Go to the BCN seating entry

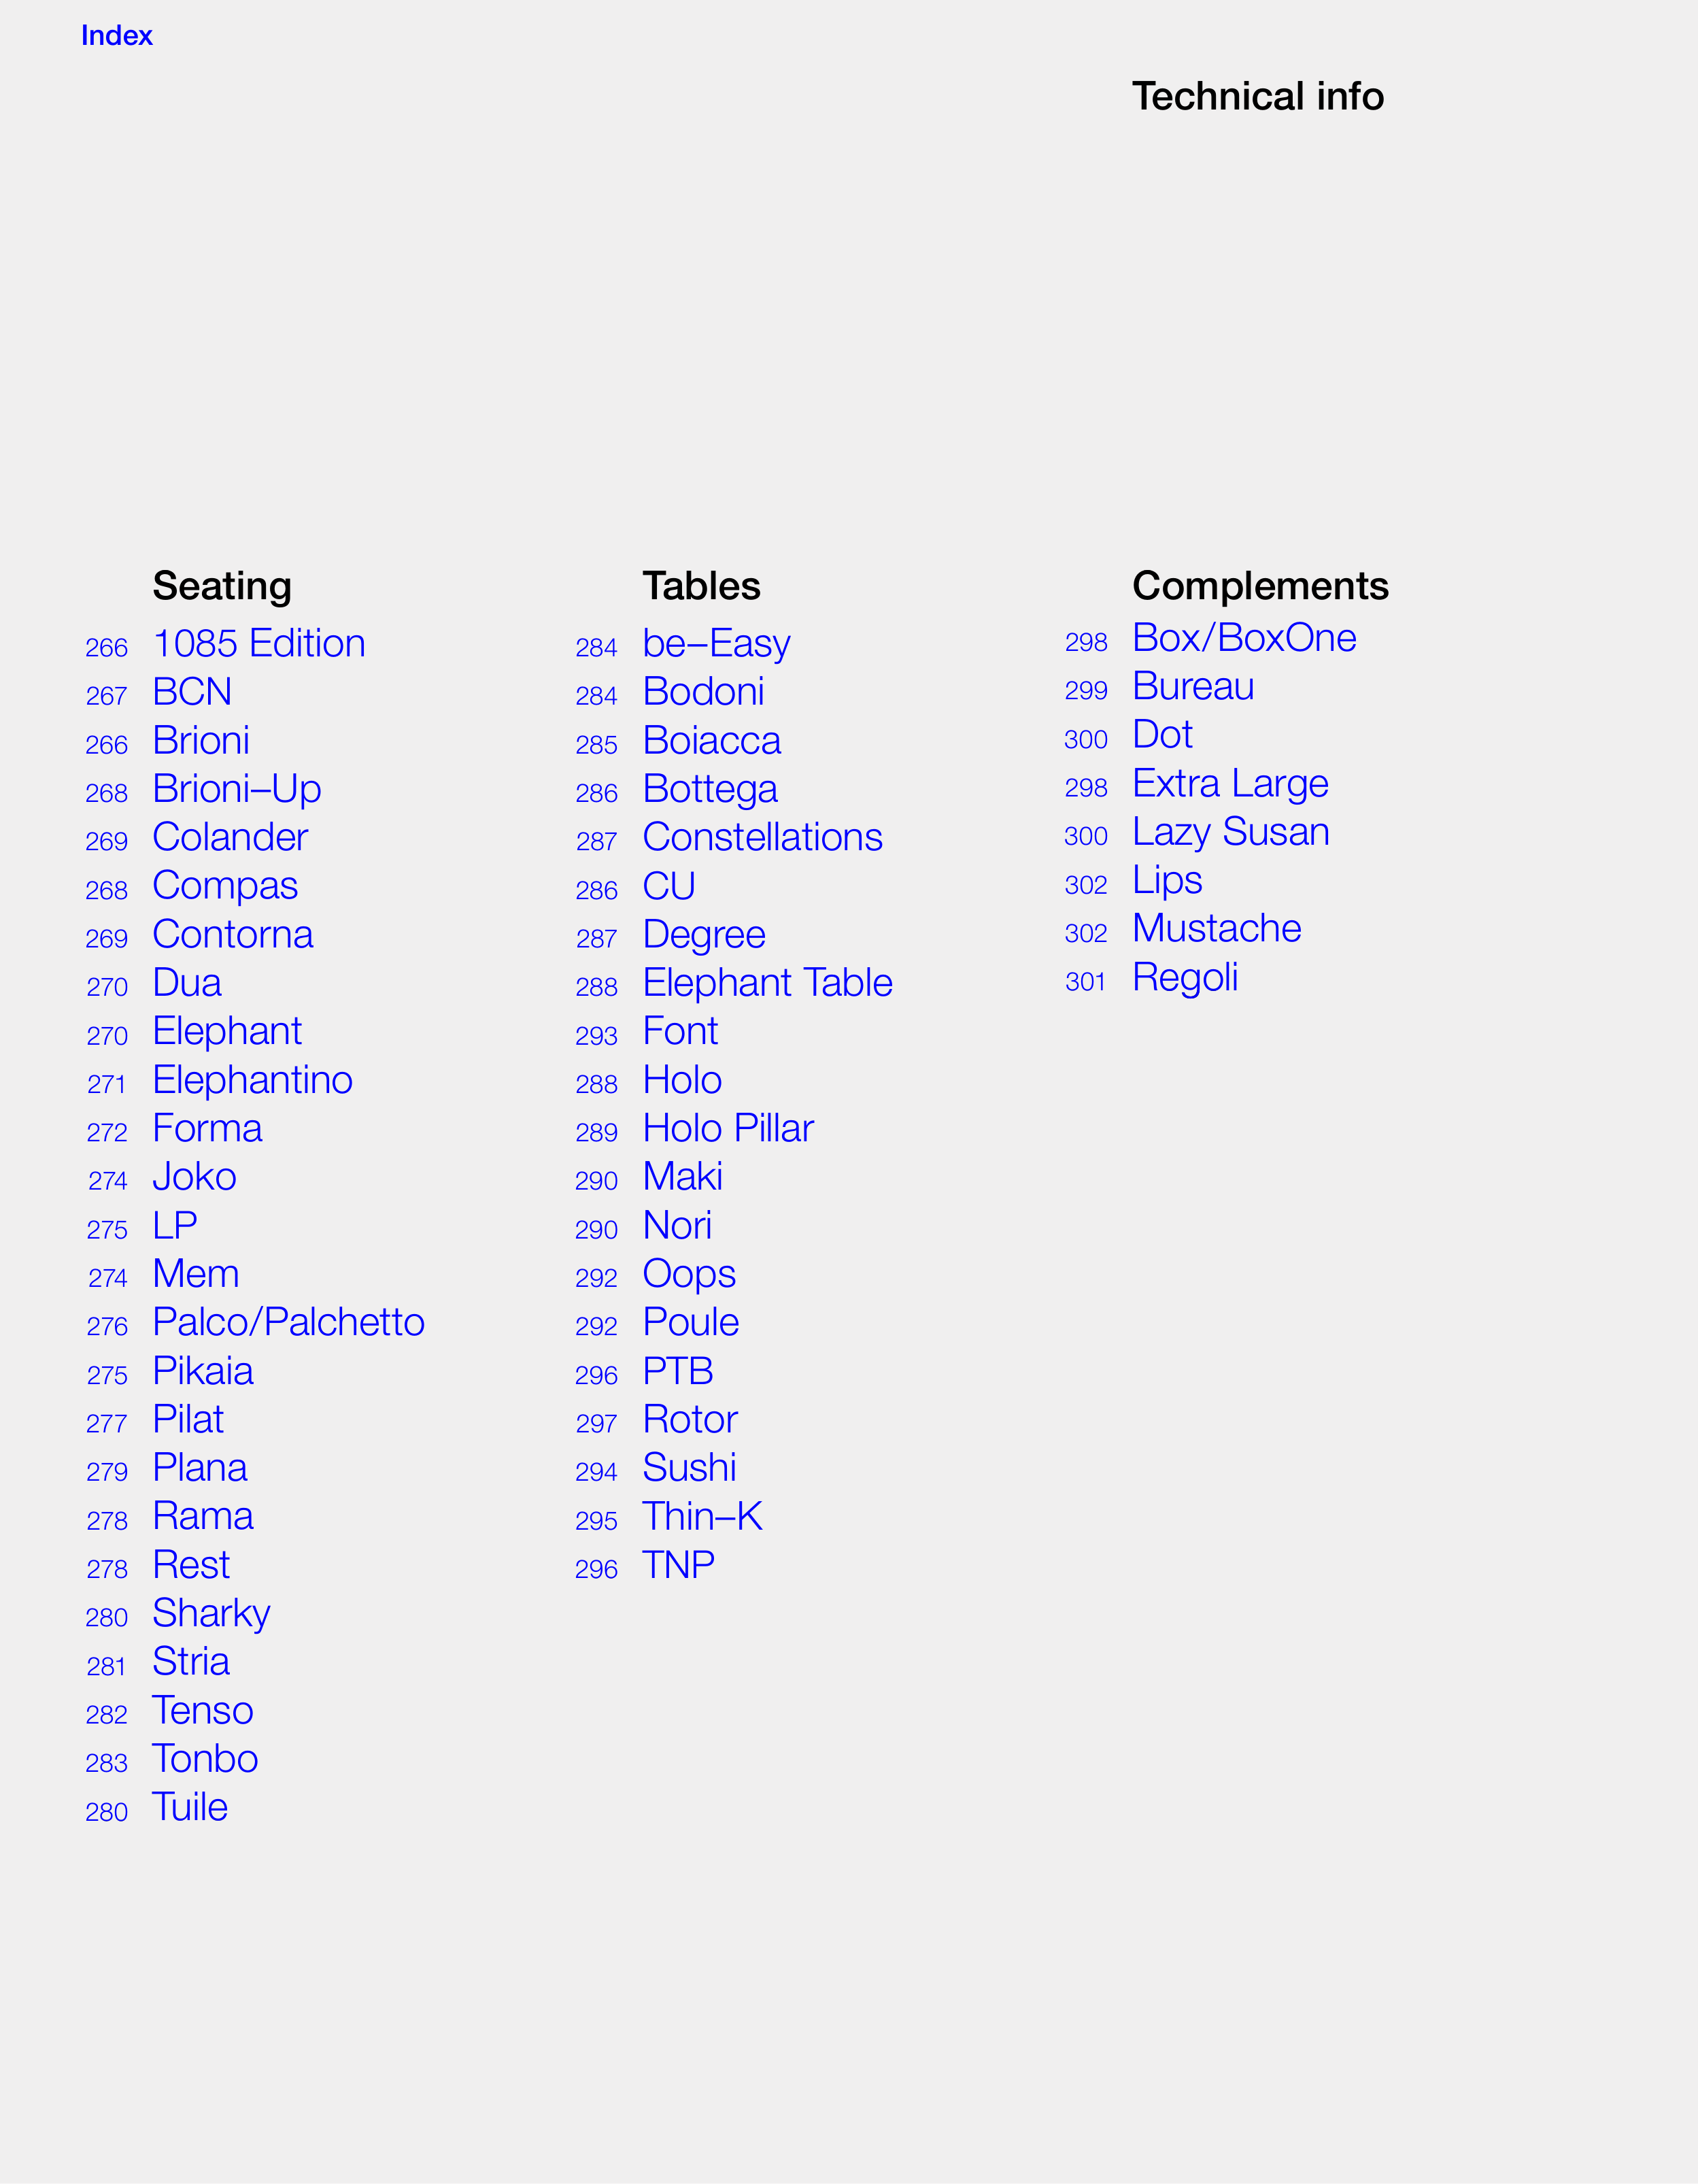pos(192,692)
